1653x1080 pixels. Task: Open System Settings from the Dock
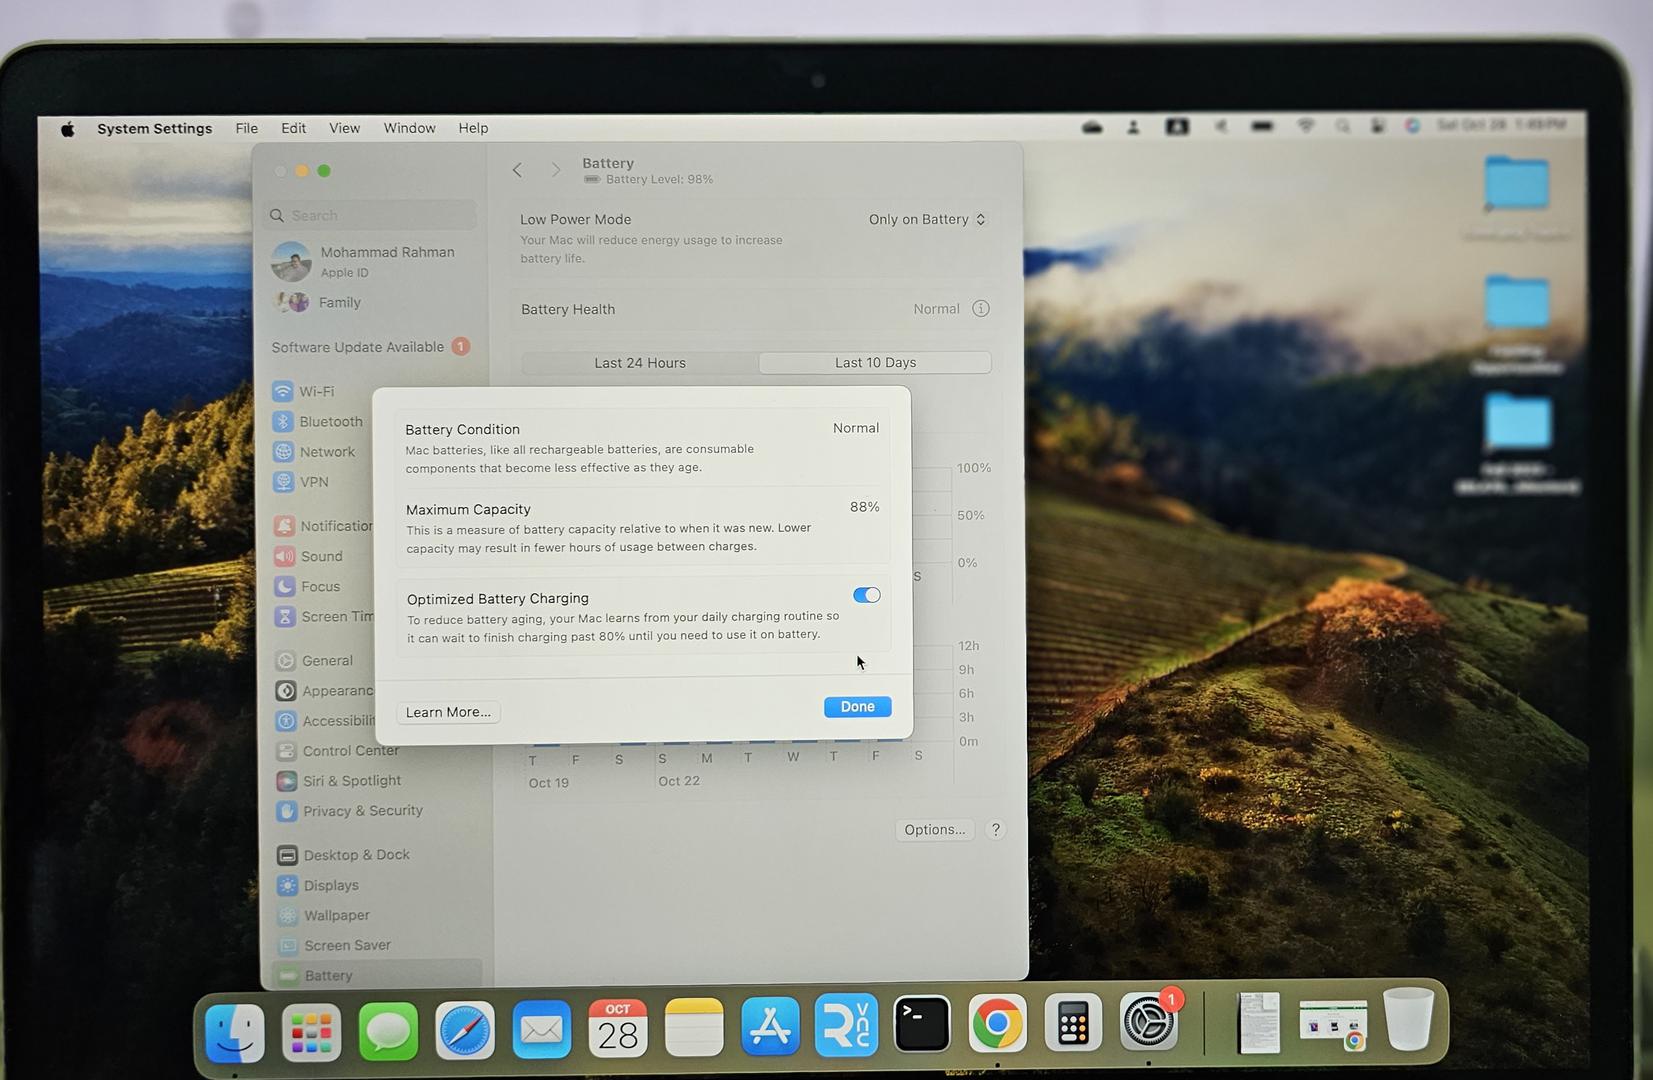pyautogui.click(x=1148, y=1021)
